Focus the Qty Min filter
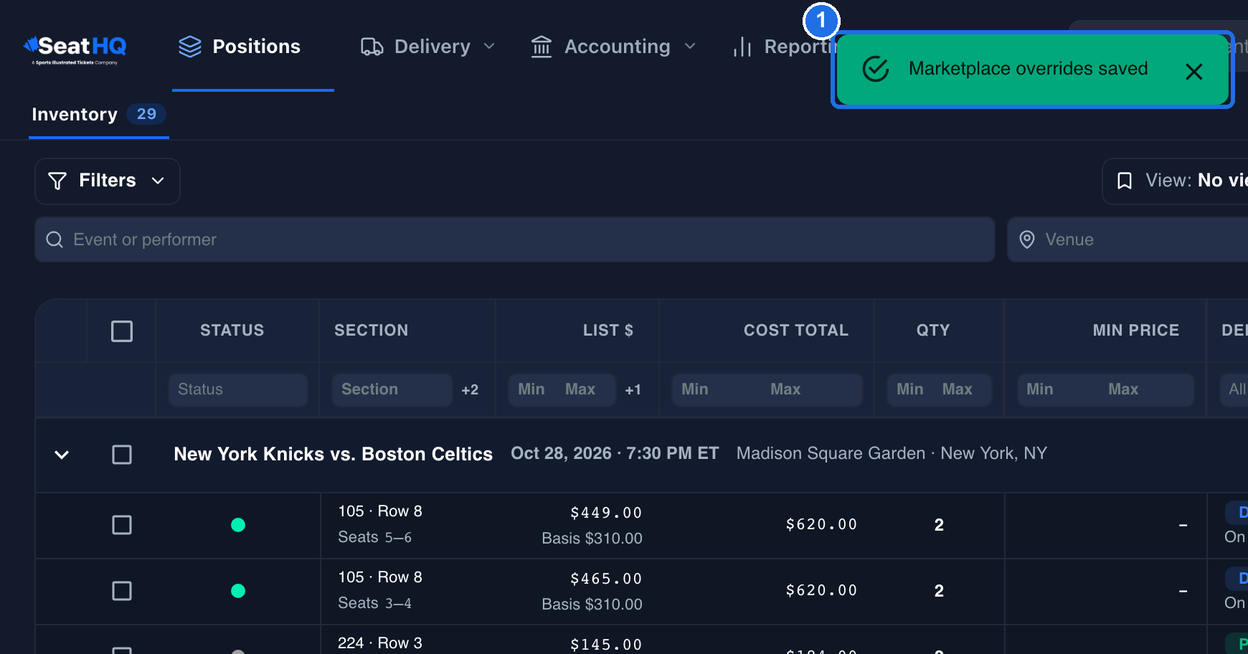Viewport: 1248px width, 654px height. 911,390
